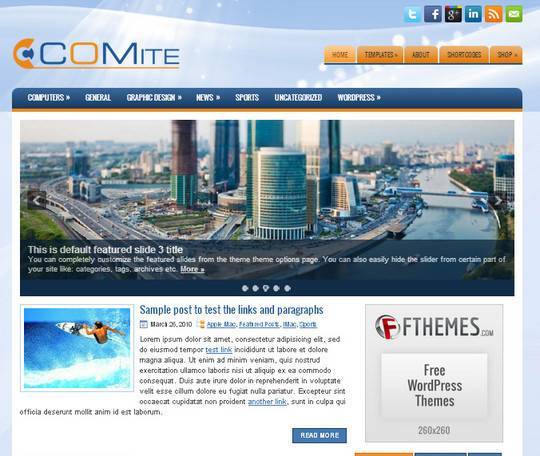Go to previous slide with left arrow
This screenshot has width=540, height=456.
point(37,200)
